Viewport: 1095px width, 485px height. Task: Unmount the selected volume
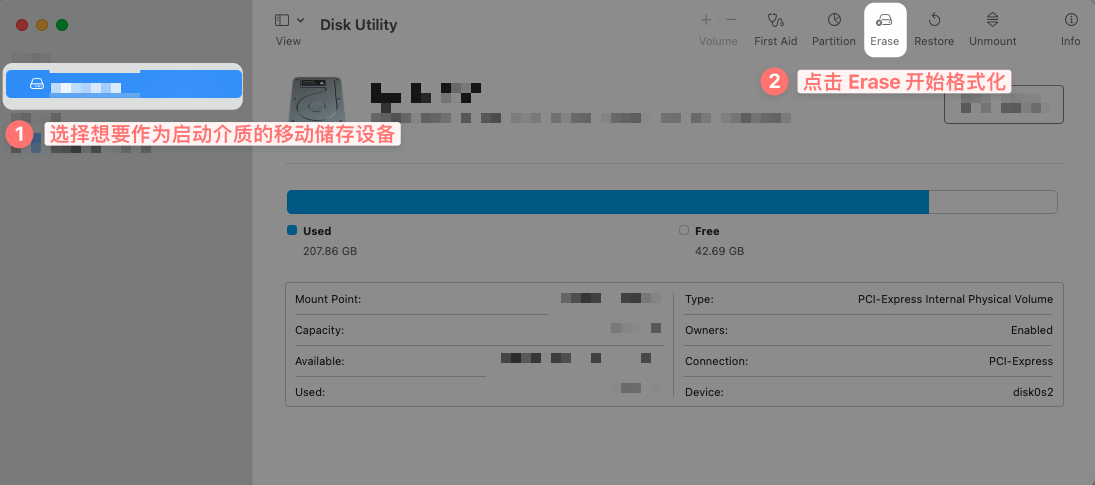click(x=993, y=21)
